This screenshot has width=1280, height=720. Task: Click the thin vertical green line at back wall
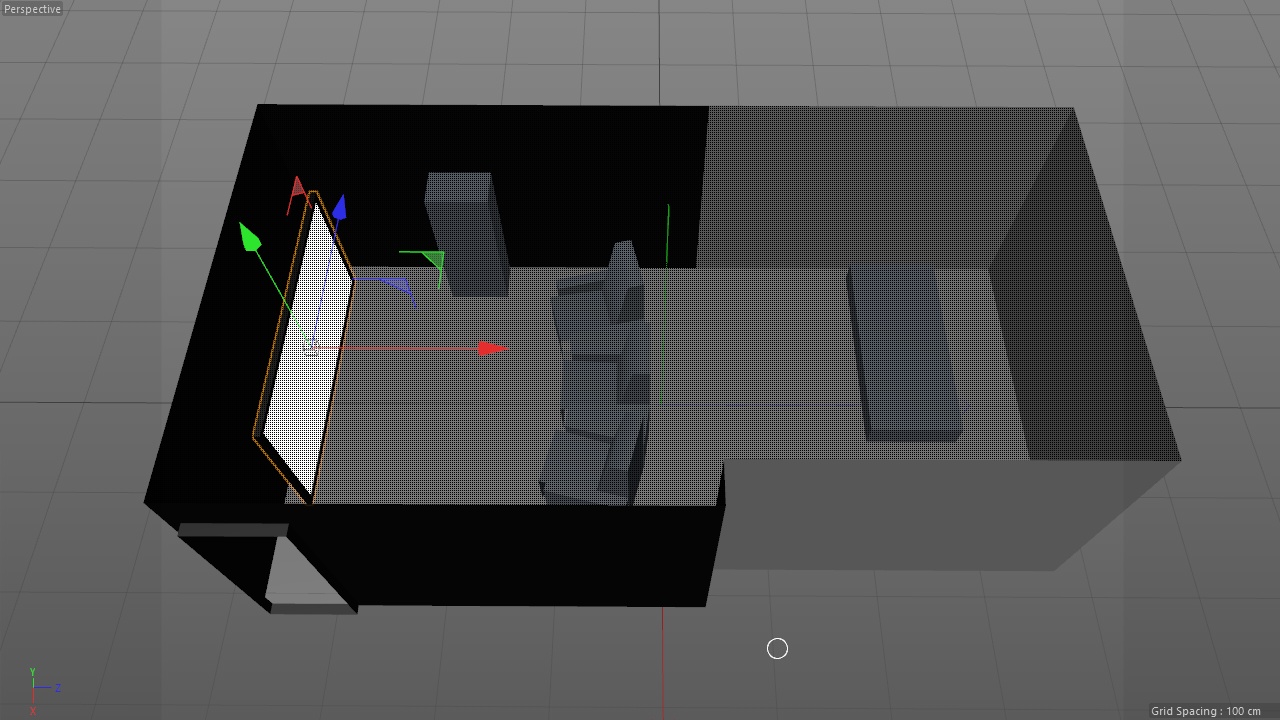[x=668, y=235]
